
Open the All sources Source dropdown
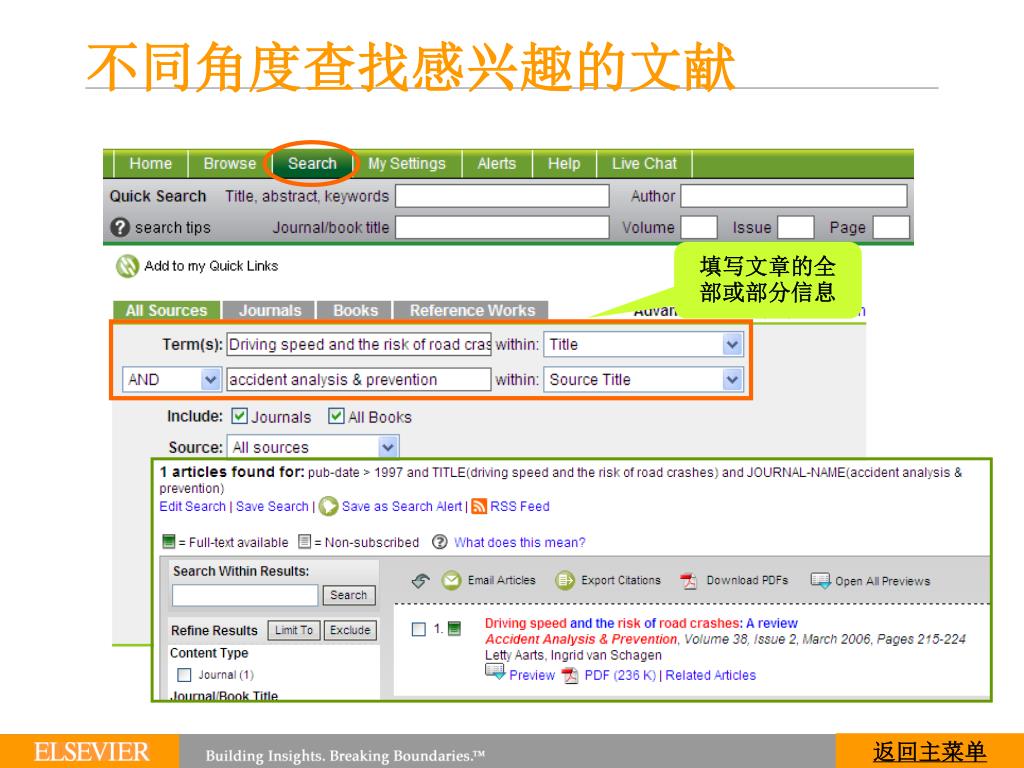(313, 447)
